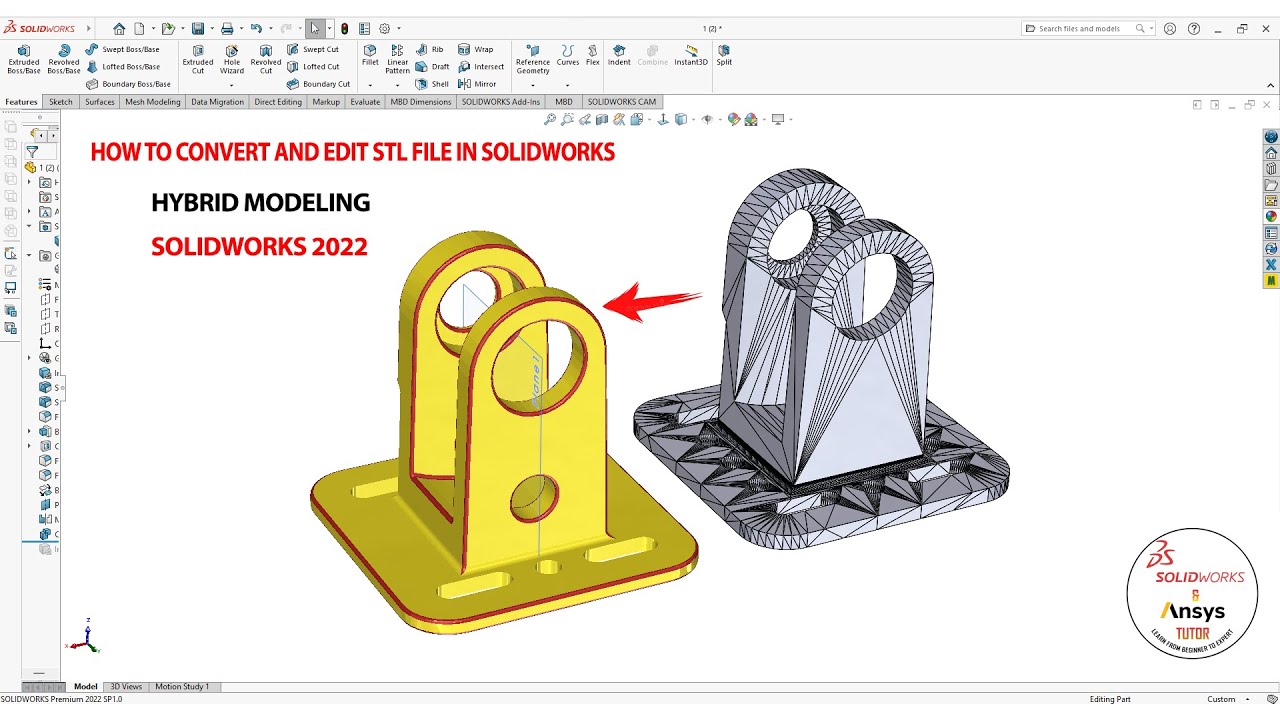1280x720 pixels.
Task: Open the Model tab at bottom
Action: [86, 687]
